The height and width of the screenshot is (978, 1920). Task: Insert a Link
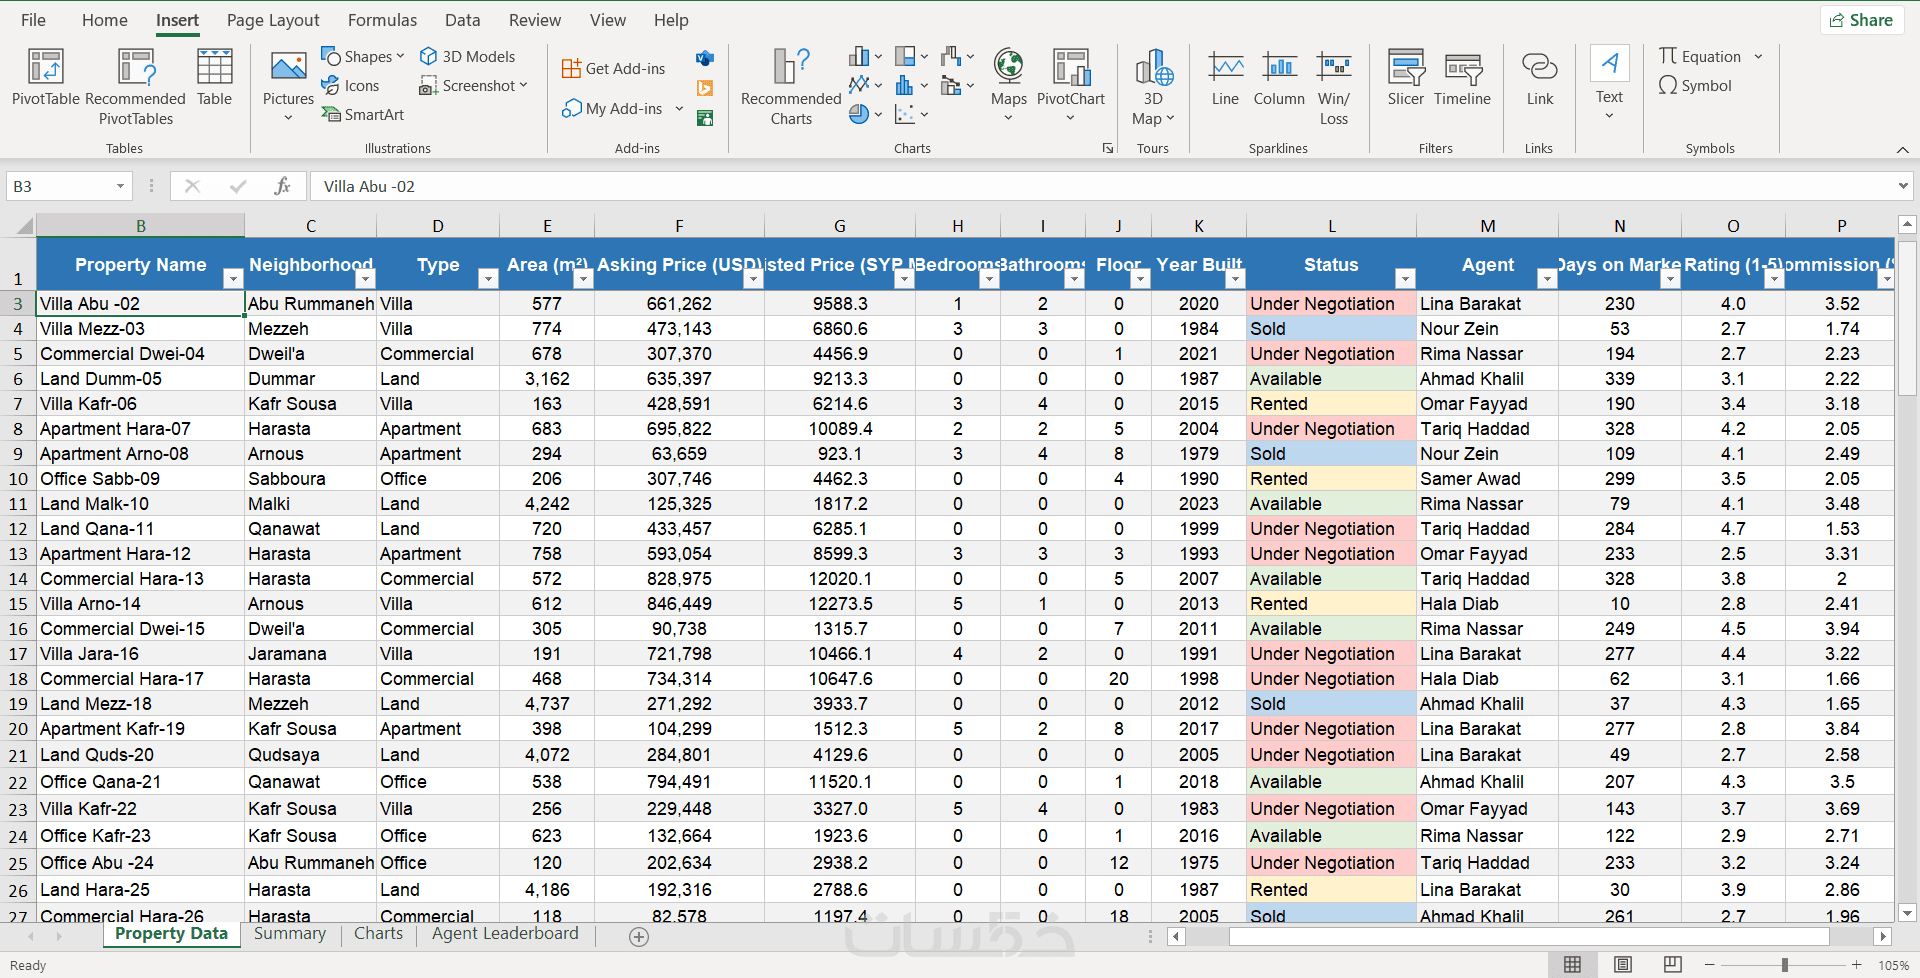(1539, 78)
